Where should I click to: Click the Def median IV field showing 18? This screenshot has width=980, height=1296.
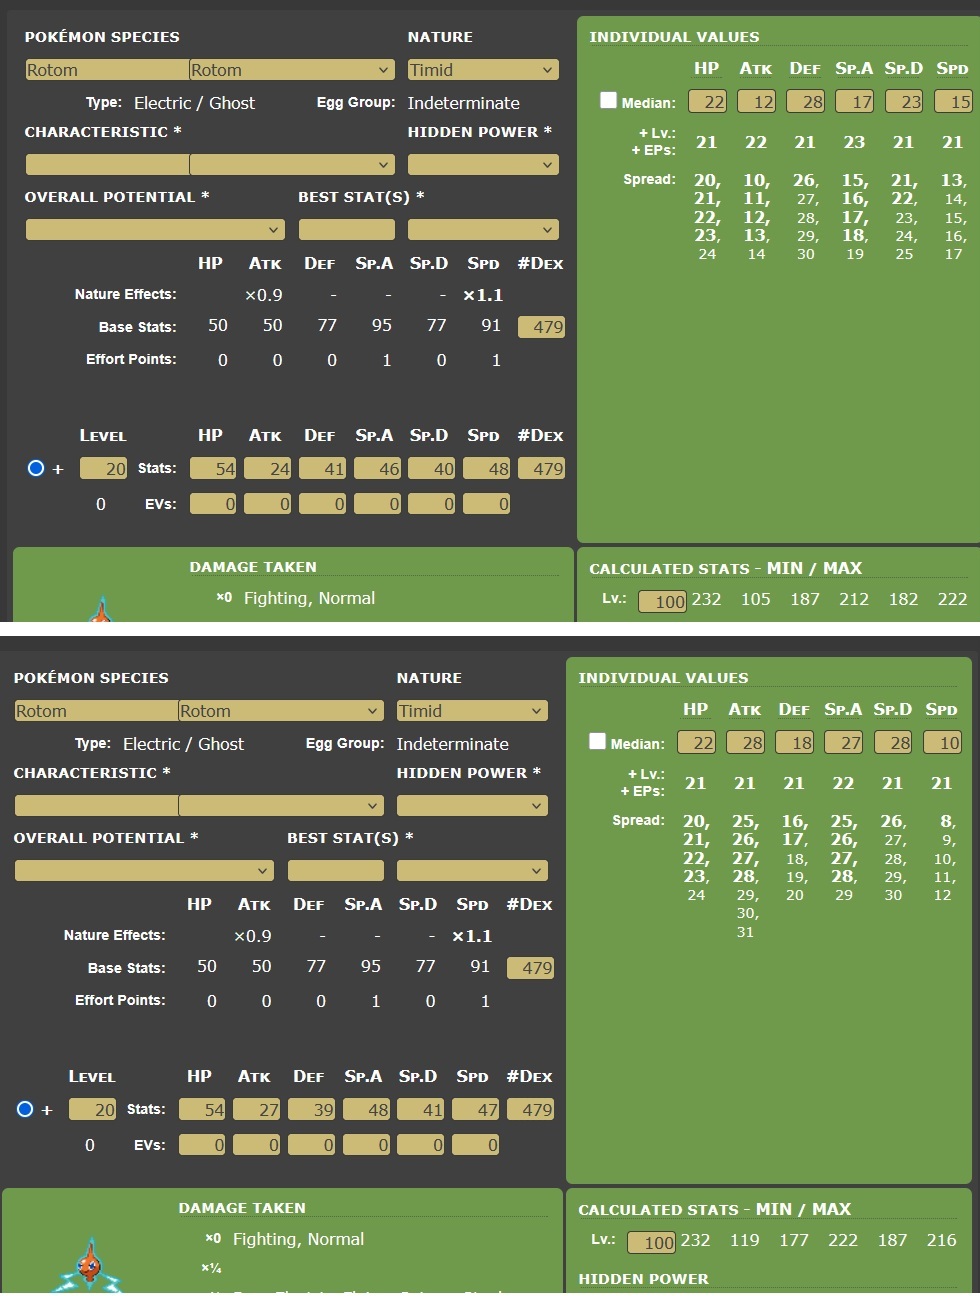coord(795,743)
